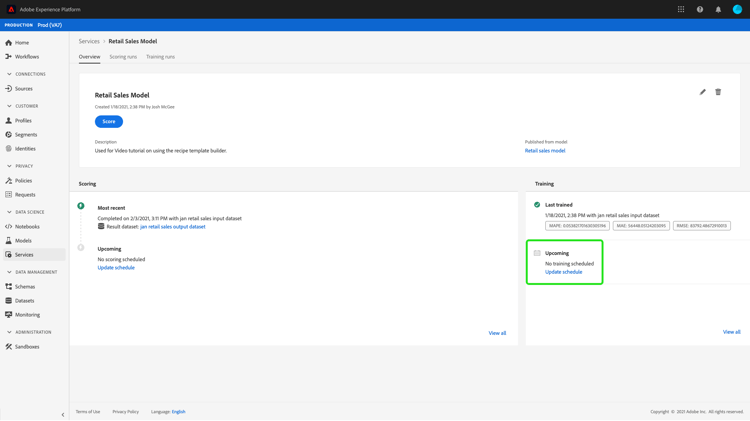Click the MAPE metric badge

(577, 226)
